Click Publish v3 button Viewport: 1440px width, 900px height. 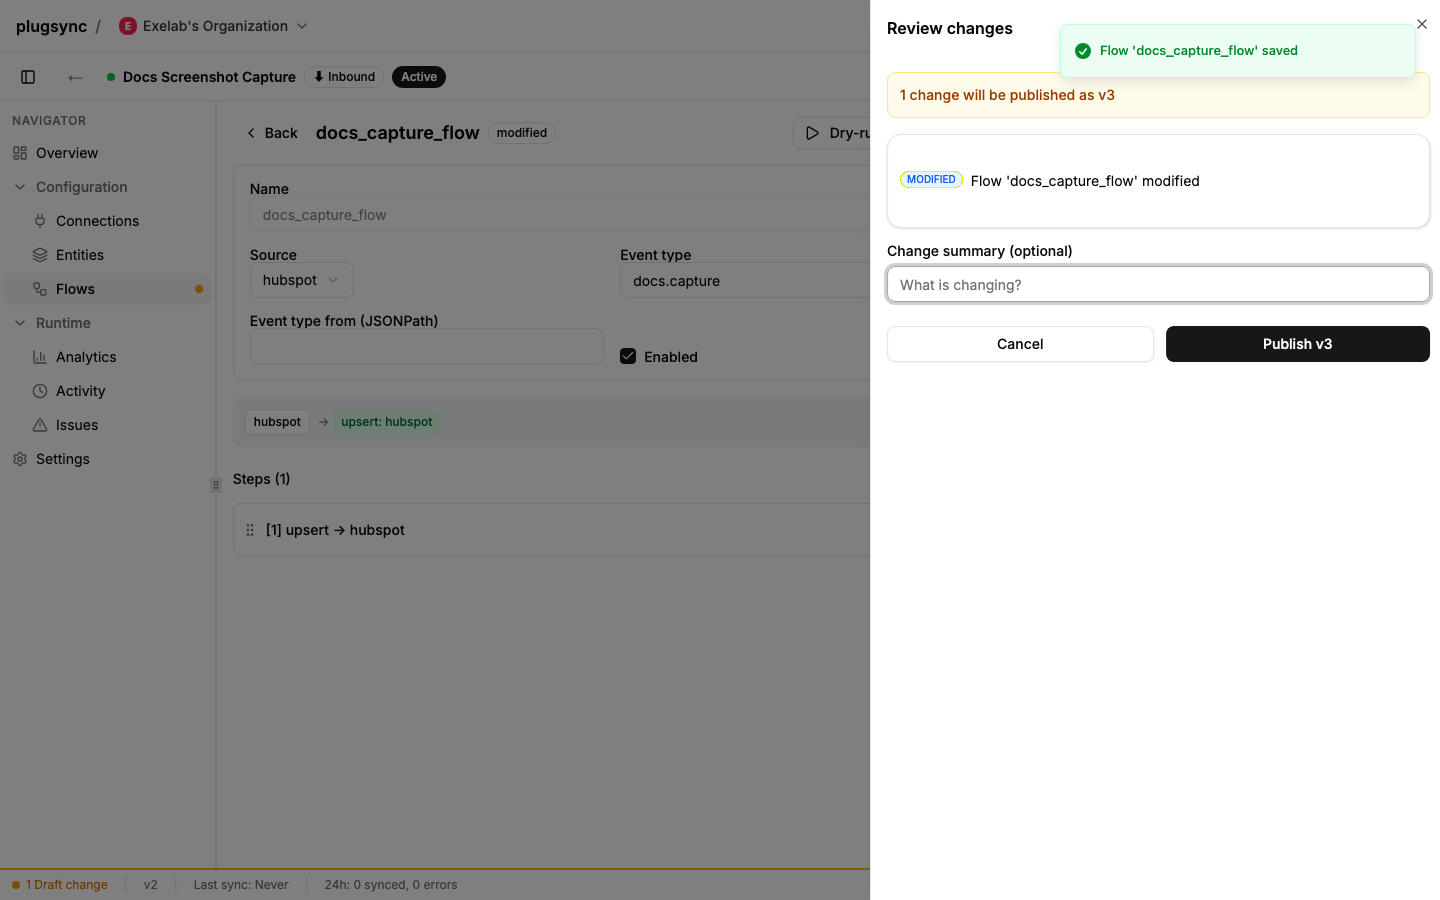pos(1298,344)
